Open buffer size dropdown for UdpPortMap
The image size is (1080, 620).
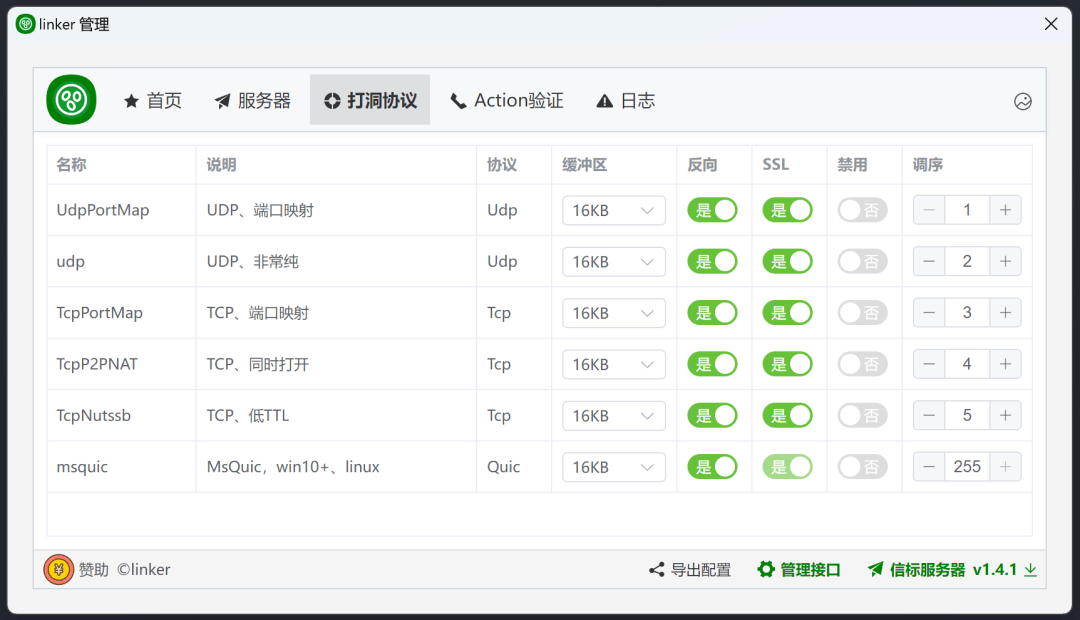pyautogui.click(x=614, y=210)
